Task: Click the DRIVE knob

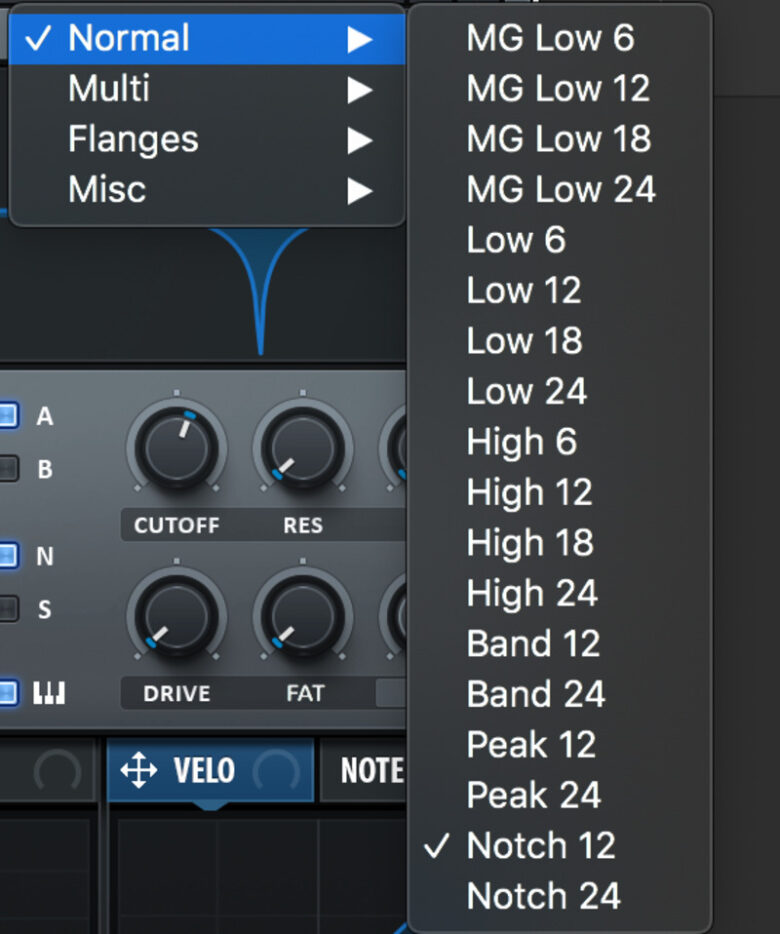Action: tap(176, 617)
